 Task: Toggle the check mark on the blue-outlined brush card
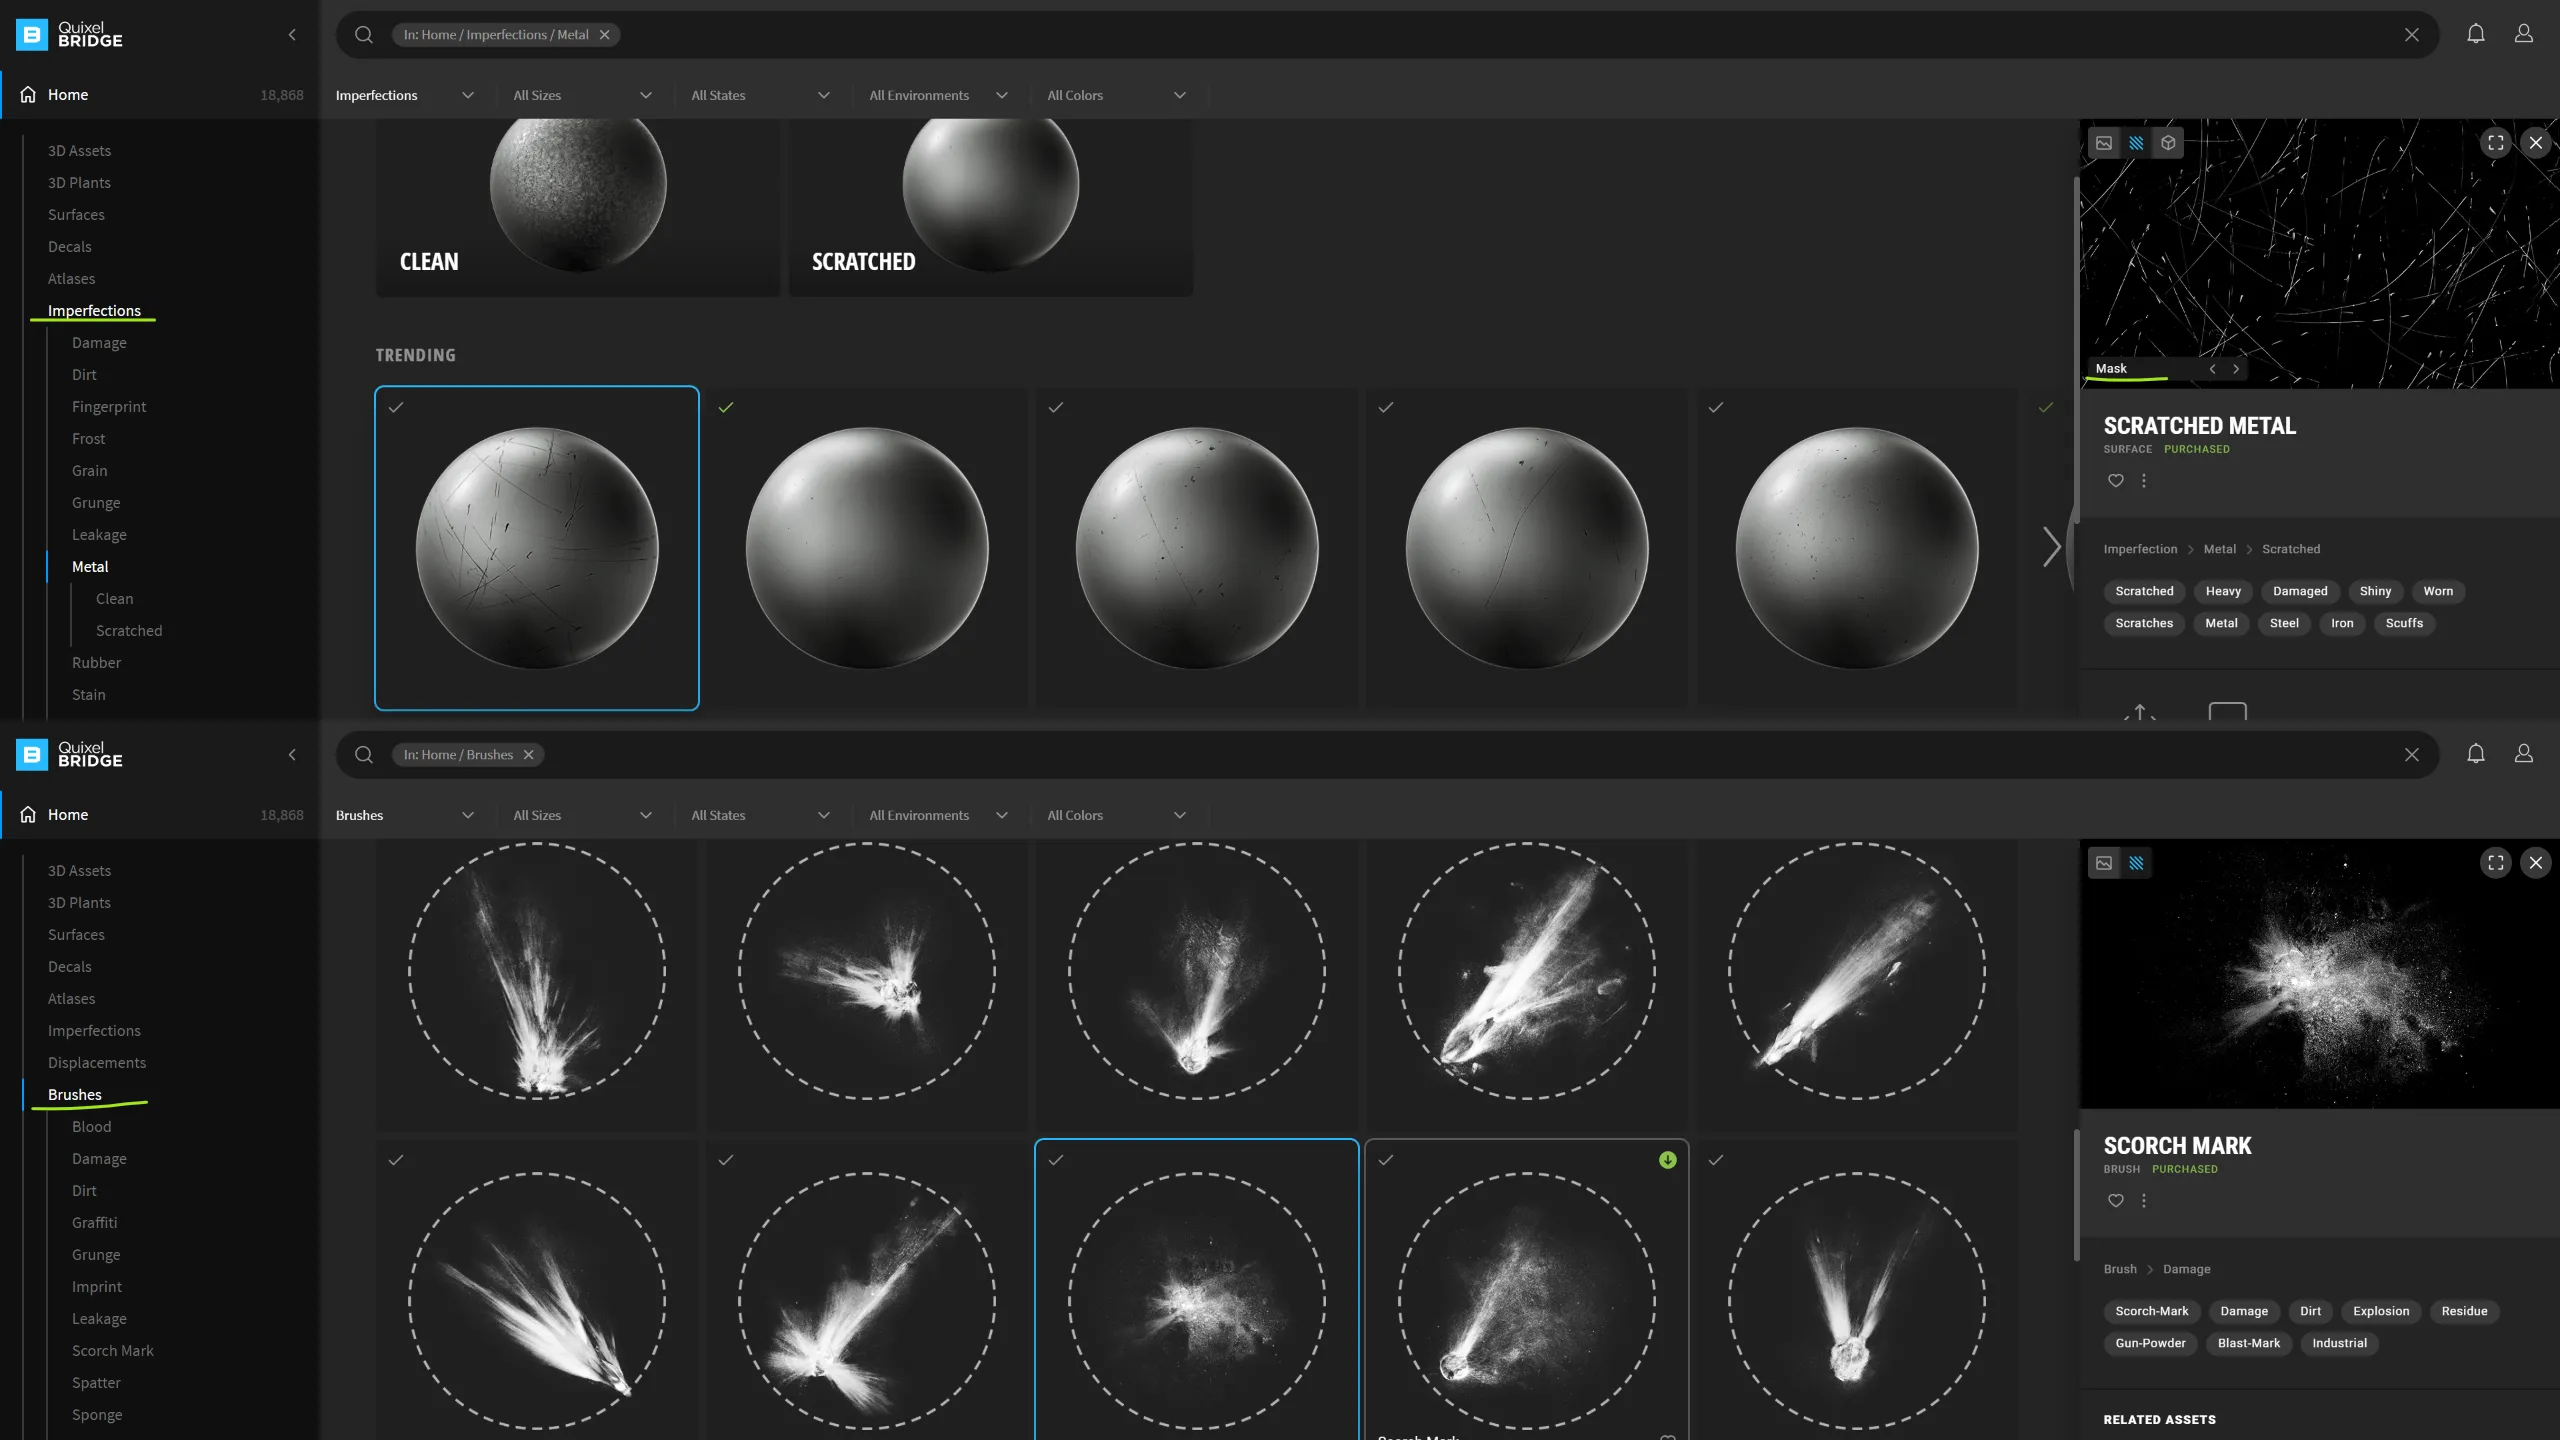click(x=1056, y=1160)
